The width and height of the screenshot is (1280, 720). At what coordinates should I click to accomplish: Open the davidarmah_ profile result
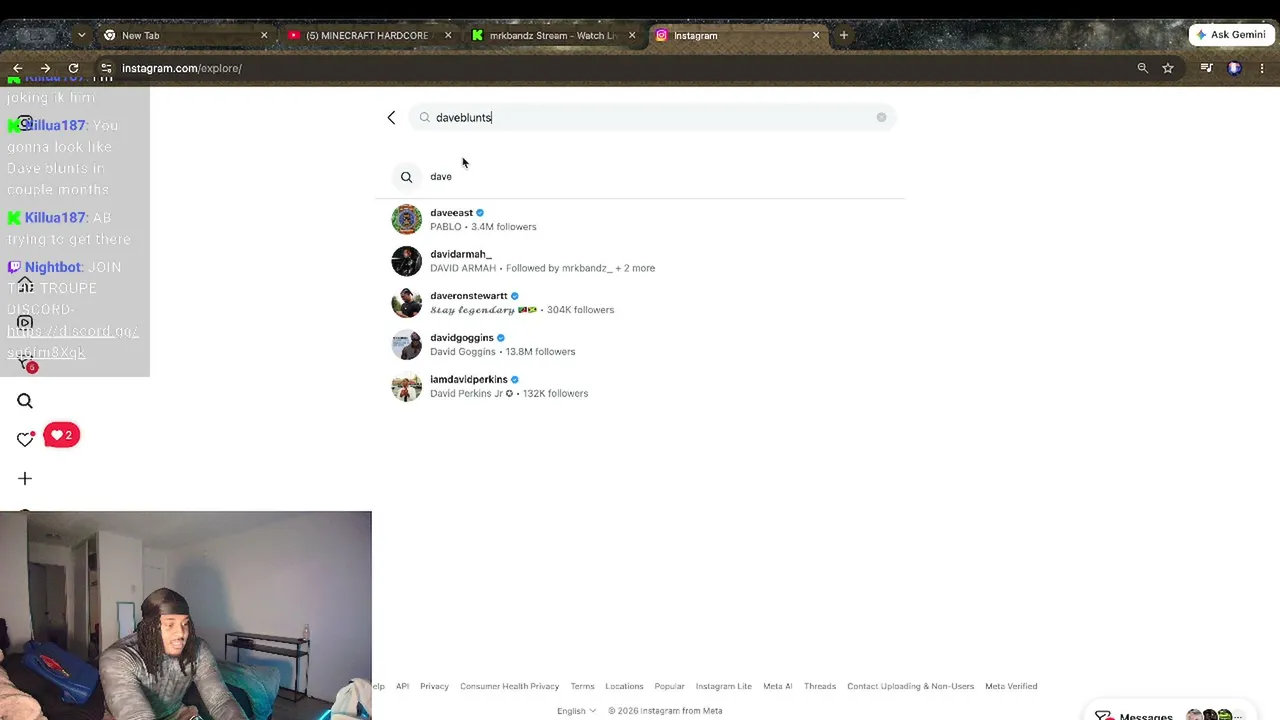[x=640, y=261]
